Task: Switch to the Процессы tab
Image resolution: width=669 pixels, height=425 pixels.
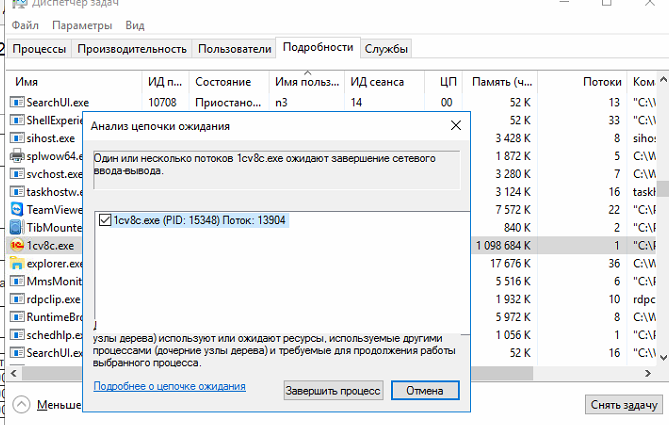Action: (39, 49)
